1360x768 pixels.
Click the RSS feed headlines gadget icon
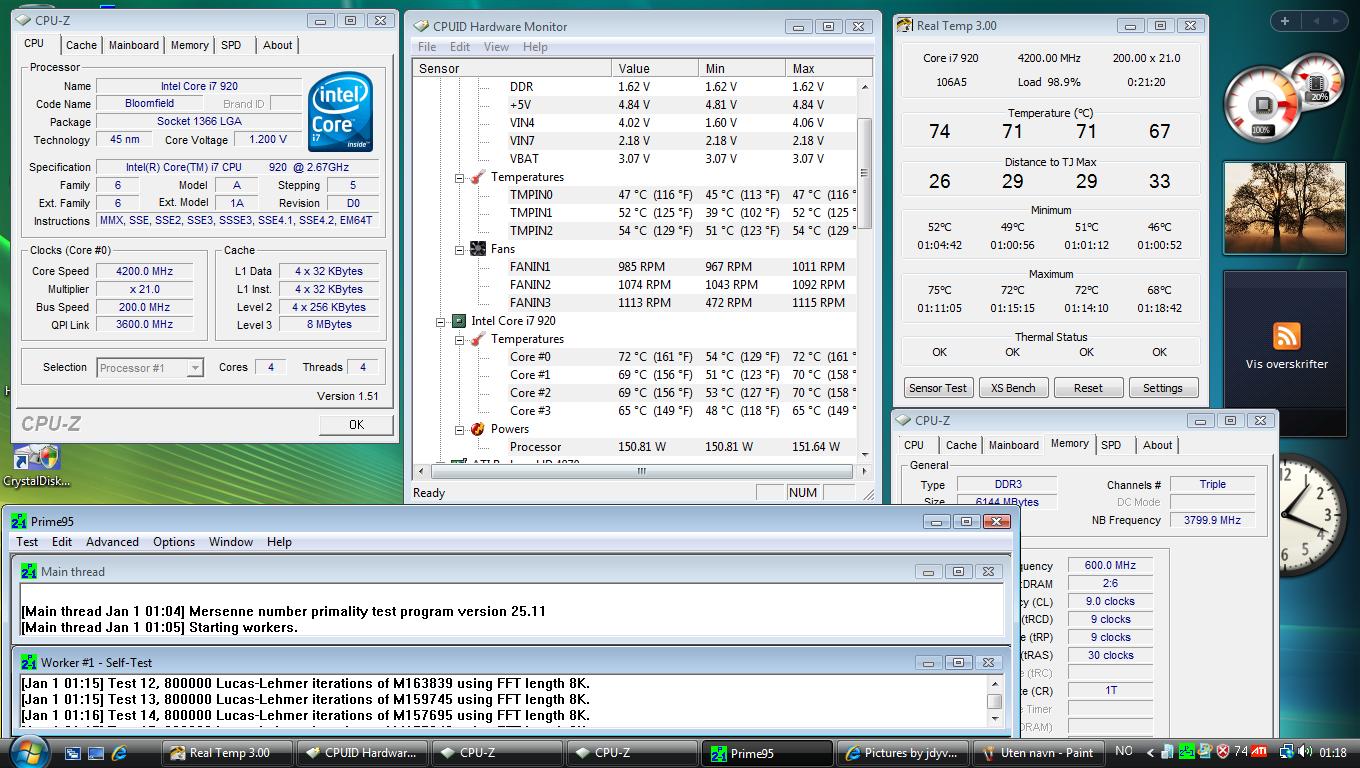tap(1286, 336)
